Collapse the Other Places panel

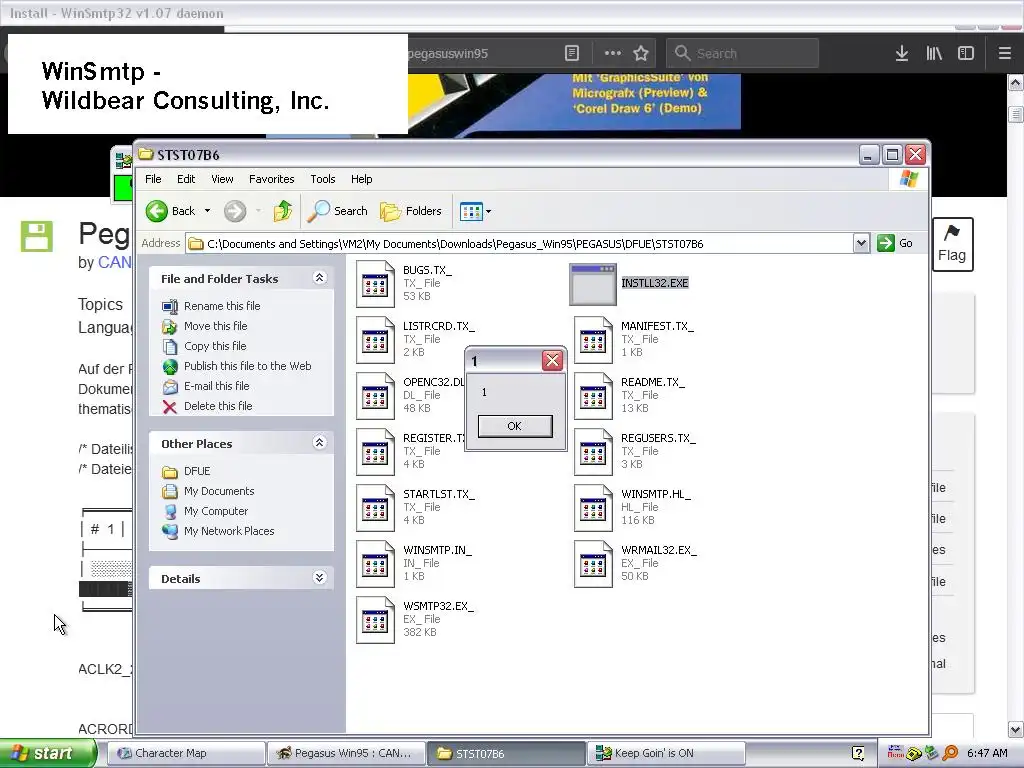[319, 443]
